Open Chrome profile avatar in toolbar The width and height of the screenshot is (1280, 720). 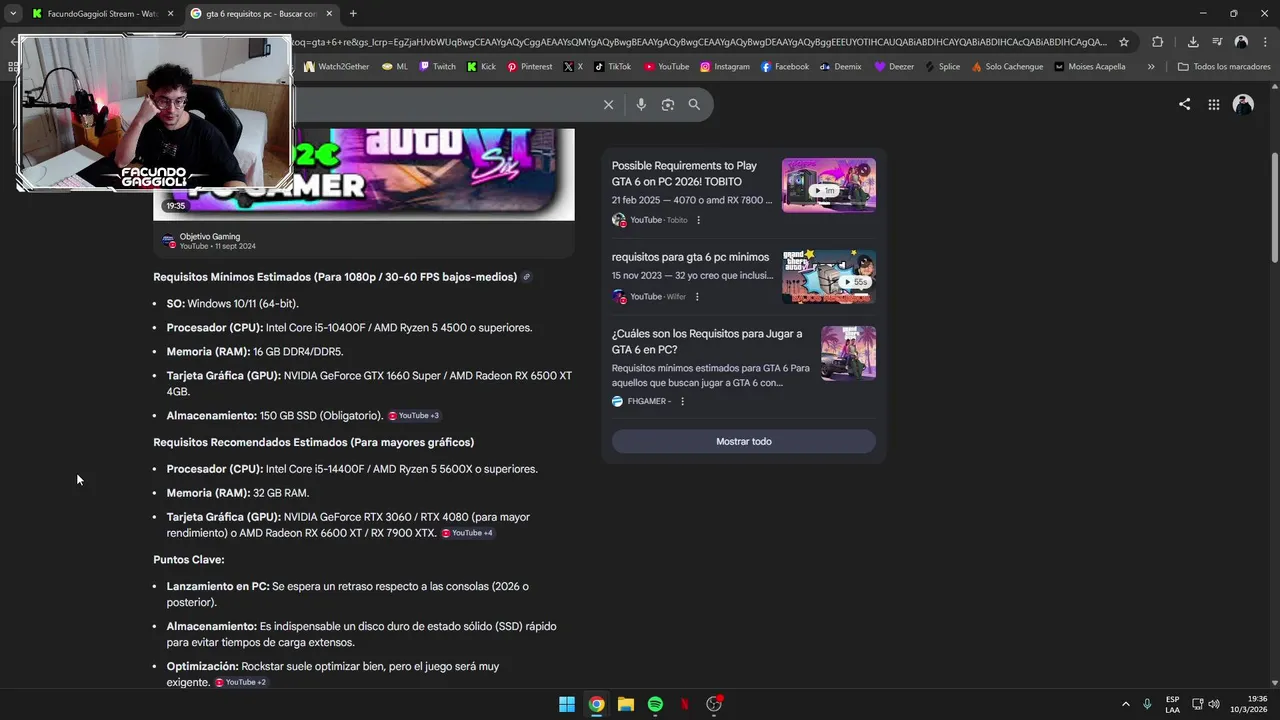(1241, 42)
